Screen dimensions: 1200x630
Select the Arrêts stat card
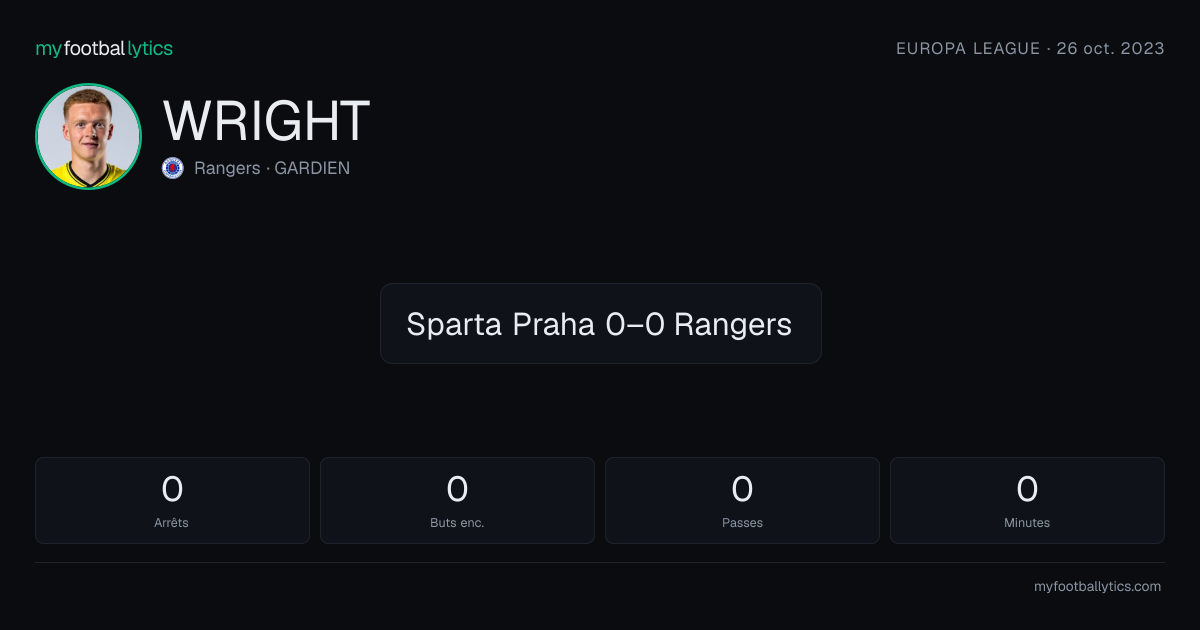point(172,500)
